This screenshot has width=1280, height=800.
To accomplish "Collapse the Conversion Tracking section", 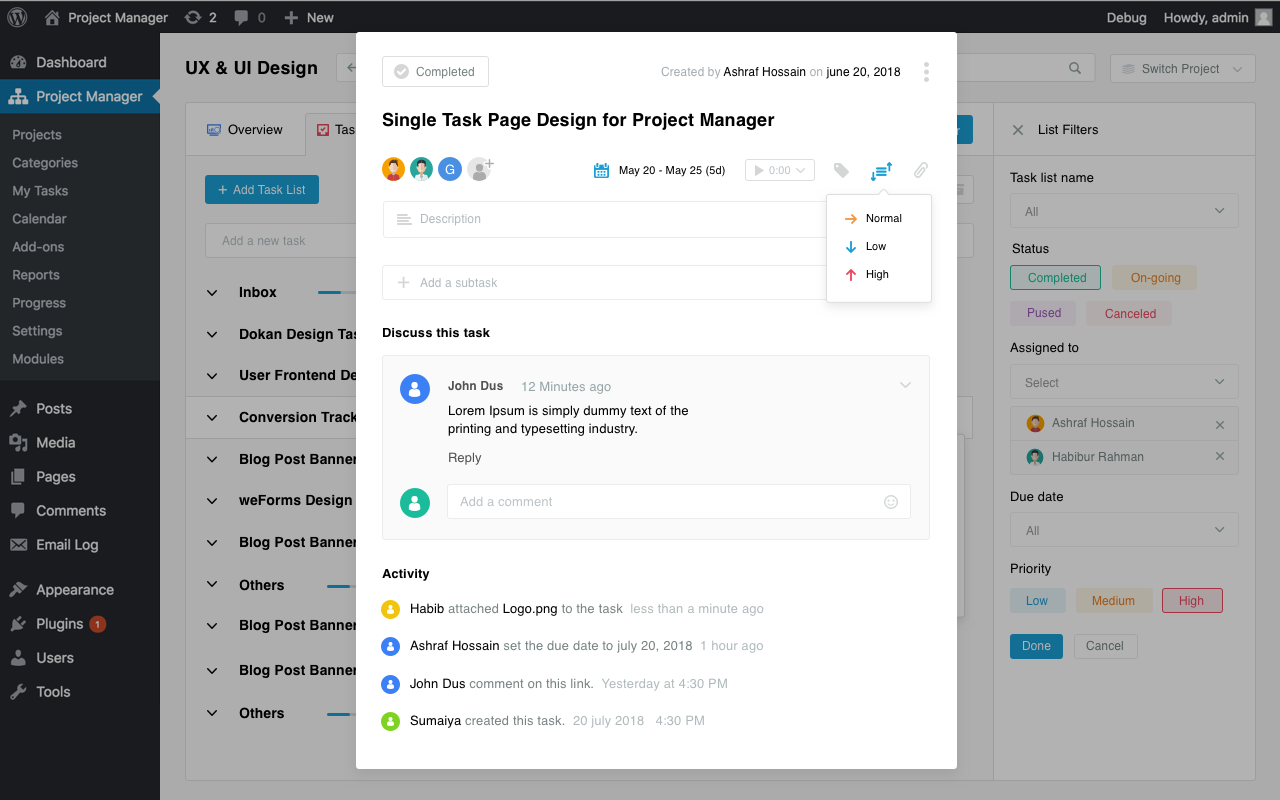I will coord(212,417).
